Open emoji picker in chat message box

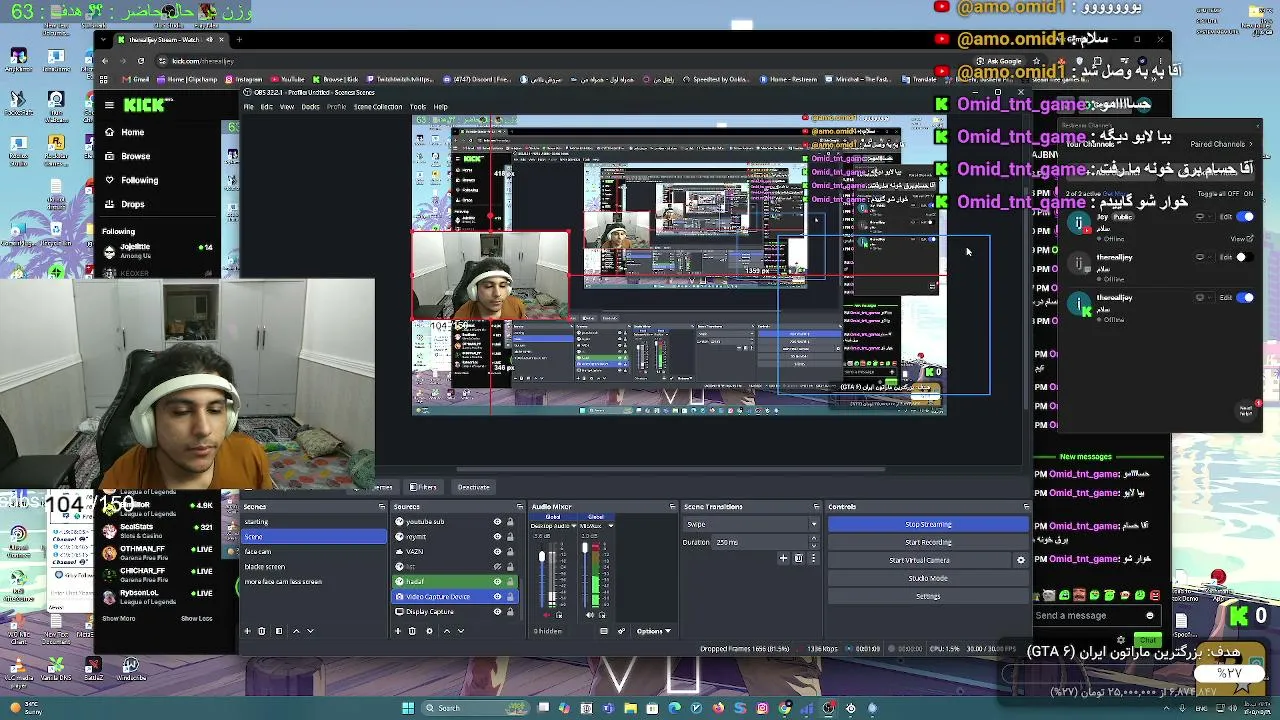click(1149, 616)
